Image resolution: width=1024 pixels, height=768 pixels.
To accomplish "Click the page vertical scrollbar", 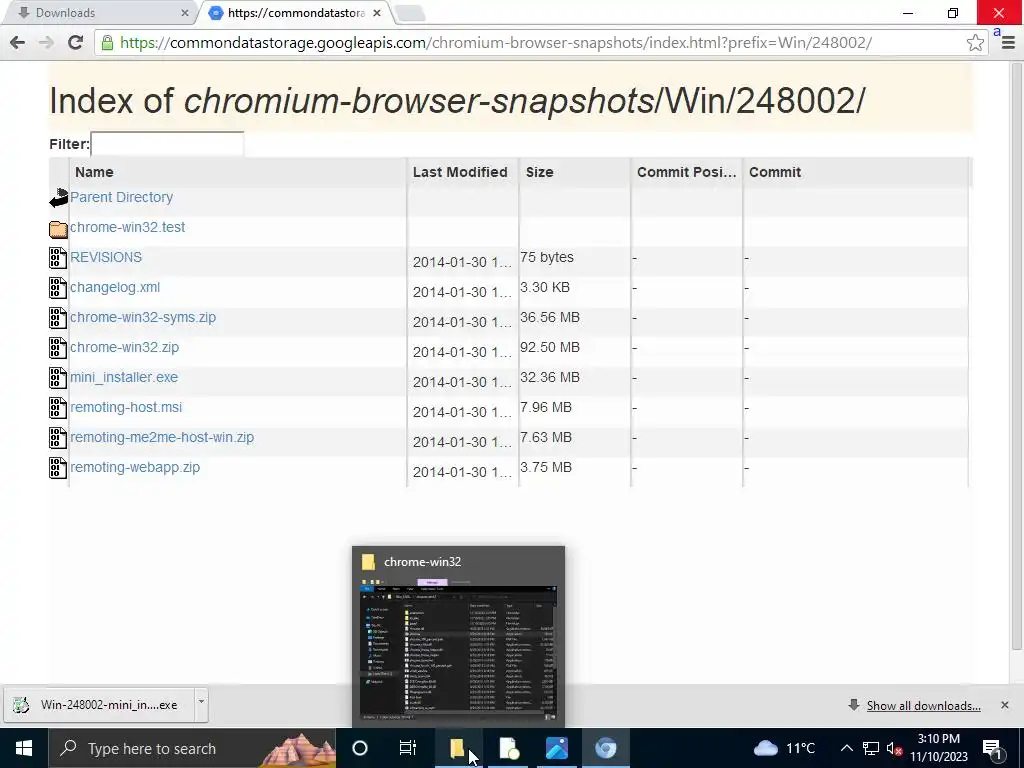I will 1017,356.
